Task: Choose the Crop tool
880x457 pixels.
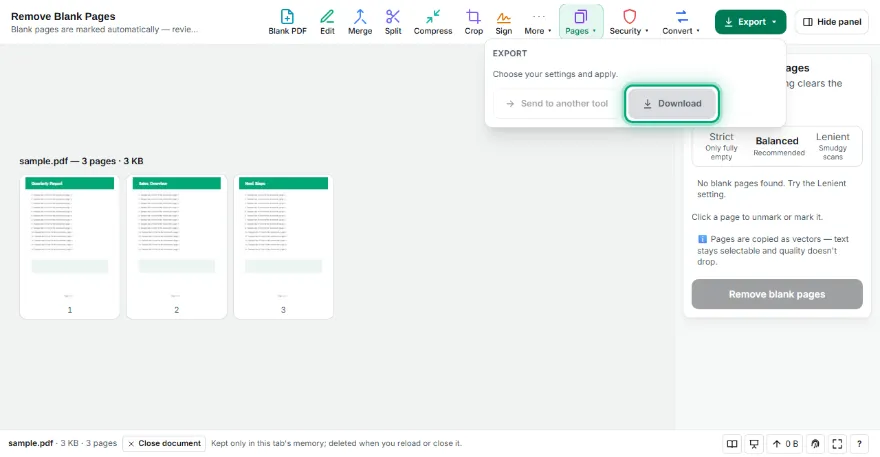Action: 474,22
